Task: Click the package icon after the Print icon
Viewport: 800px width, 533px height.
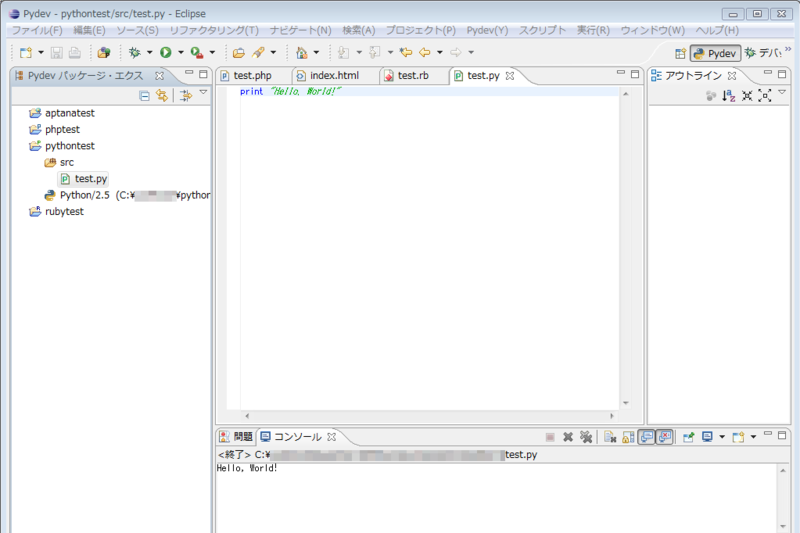Action: coord(104,53)
